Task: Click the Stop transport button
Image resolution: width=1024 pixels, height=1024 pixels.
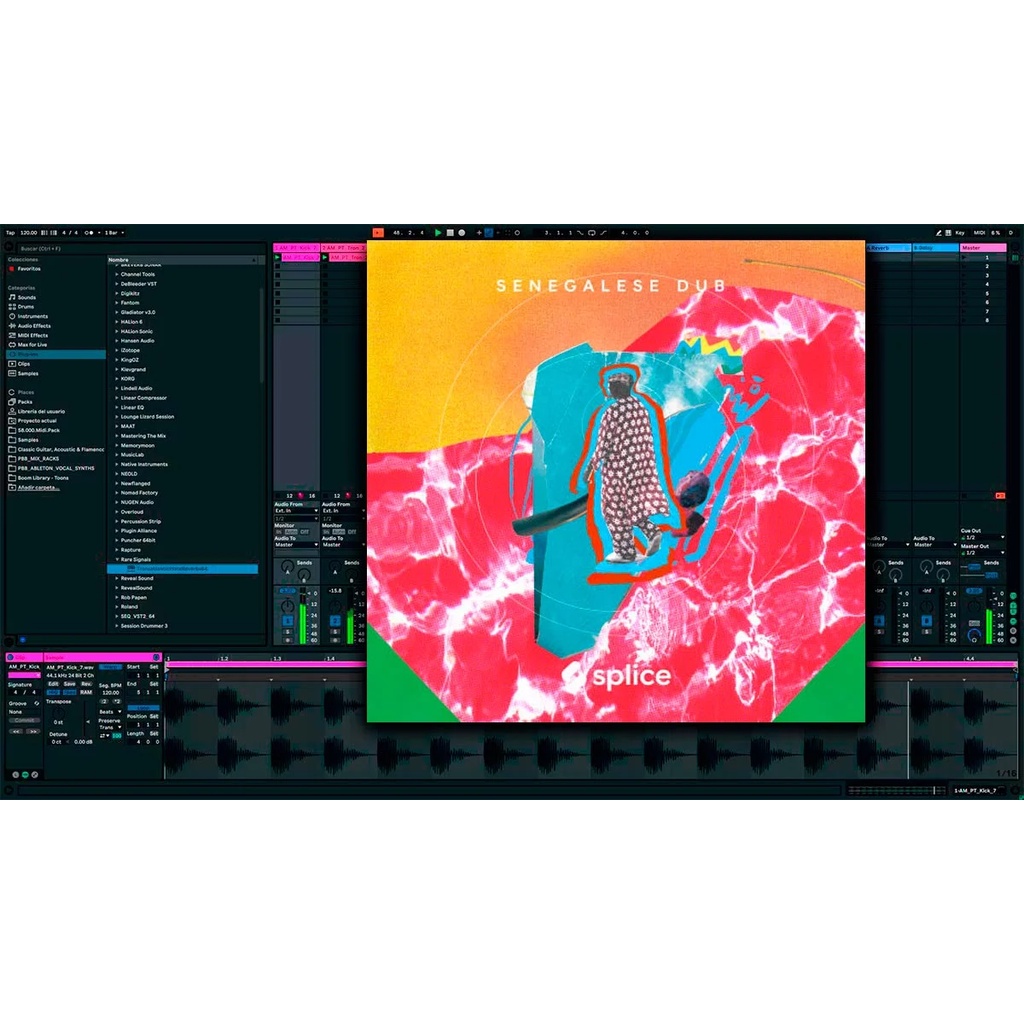Action: click(x=450, y=232)
